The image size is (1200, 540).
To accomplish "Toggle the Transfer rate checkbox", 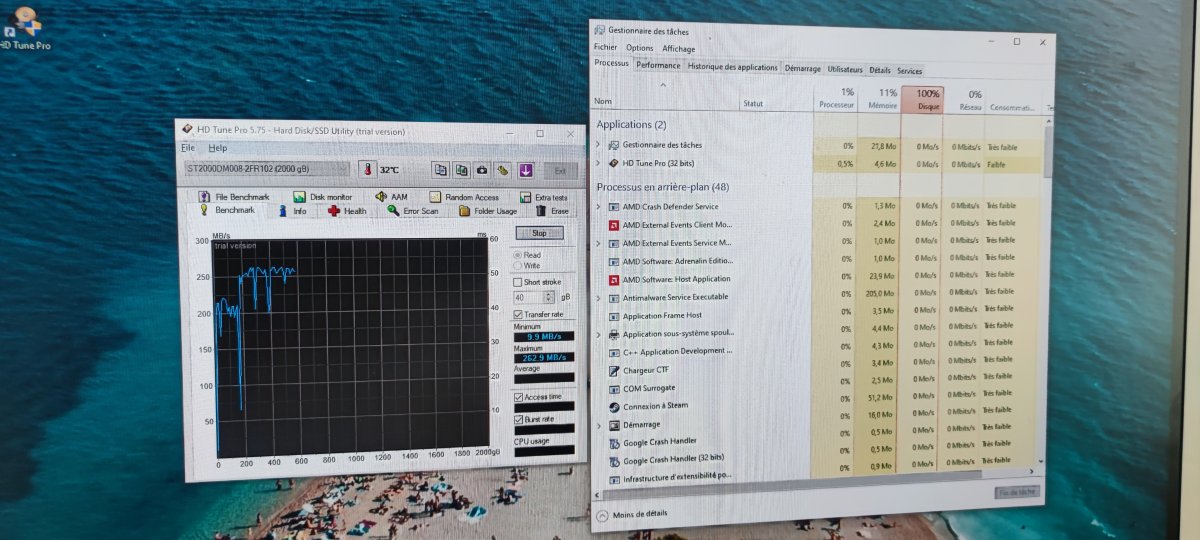I will 518,314.
